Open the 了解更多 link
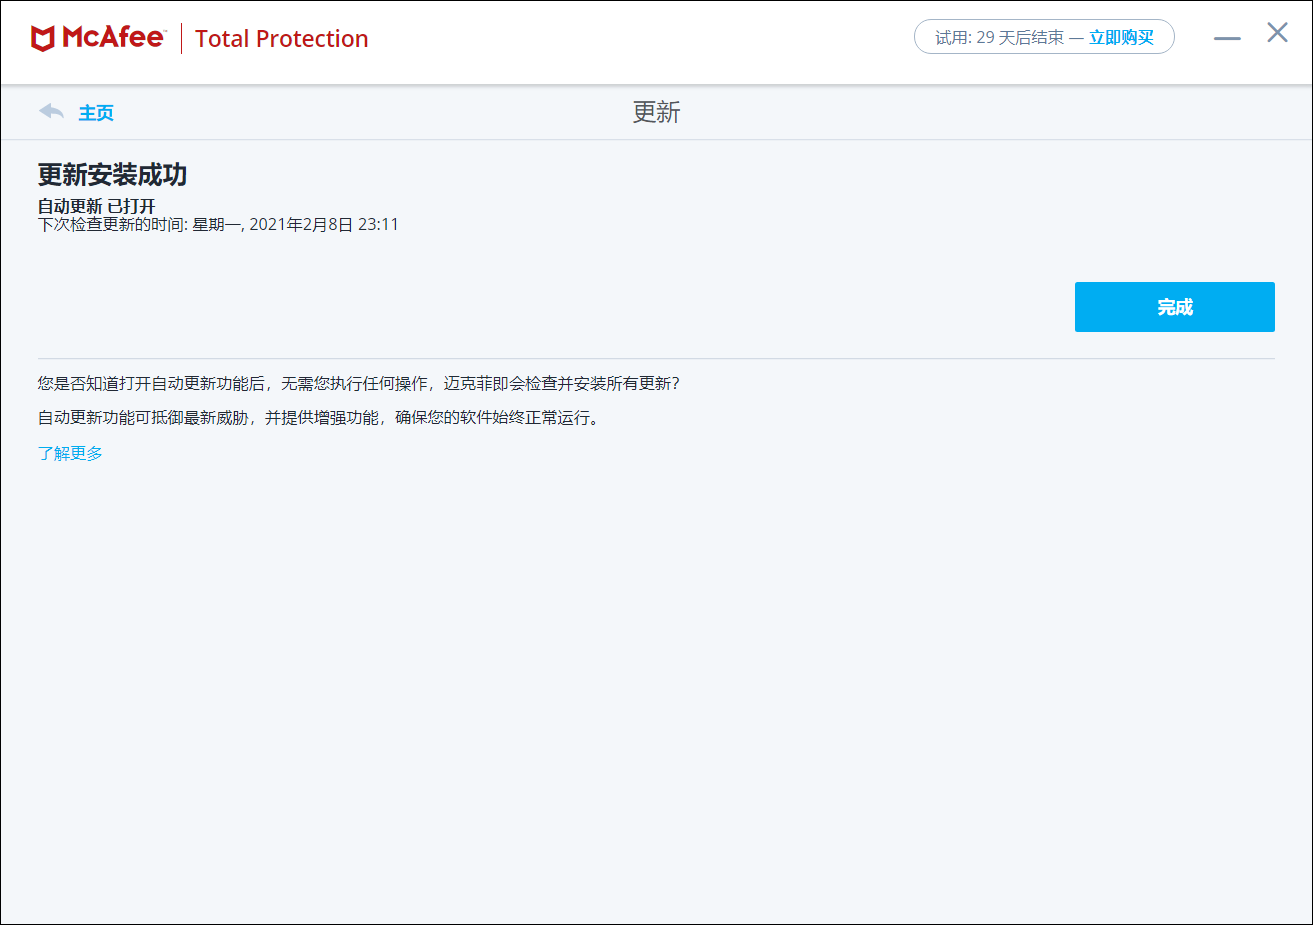Image resolution: width=1313 pixels, height=925 pixels. [70, 453]
